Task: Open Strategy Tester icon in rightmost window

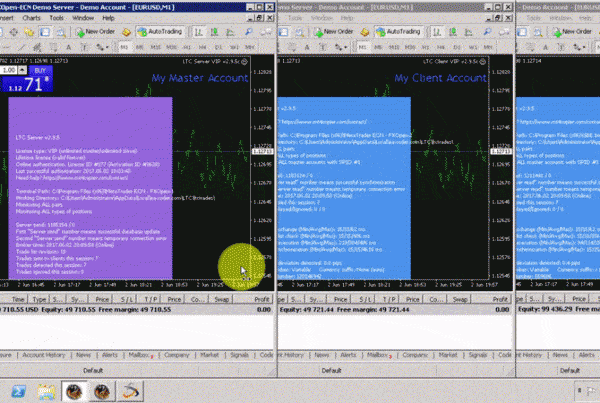Action: click(538, 33)
